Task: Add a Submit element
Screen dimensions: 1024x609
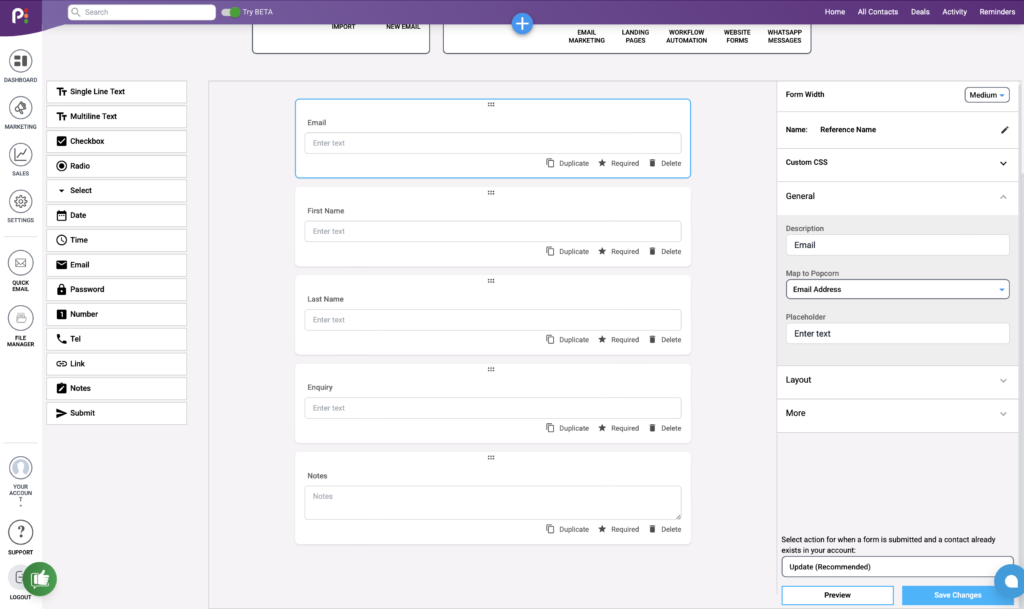Action: pos(116,413)
